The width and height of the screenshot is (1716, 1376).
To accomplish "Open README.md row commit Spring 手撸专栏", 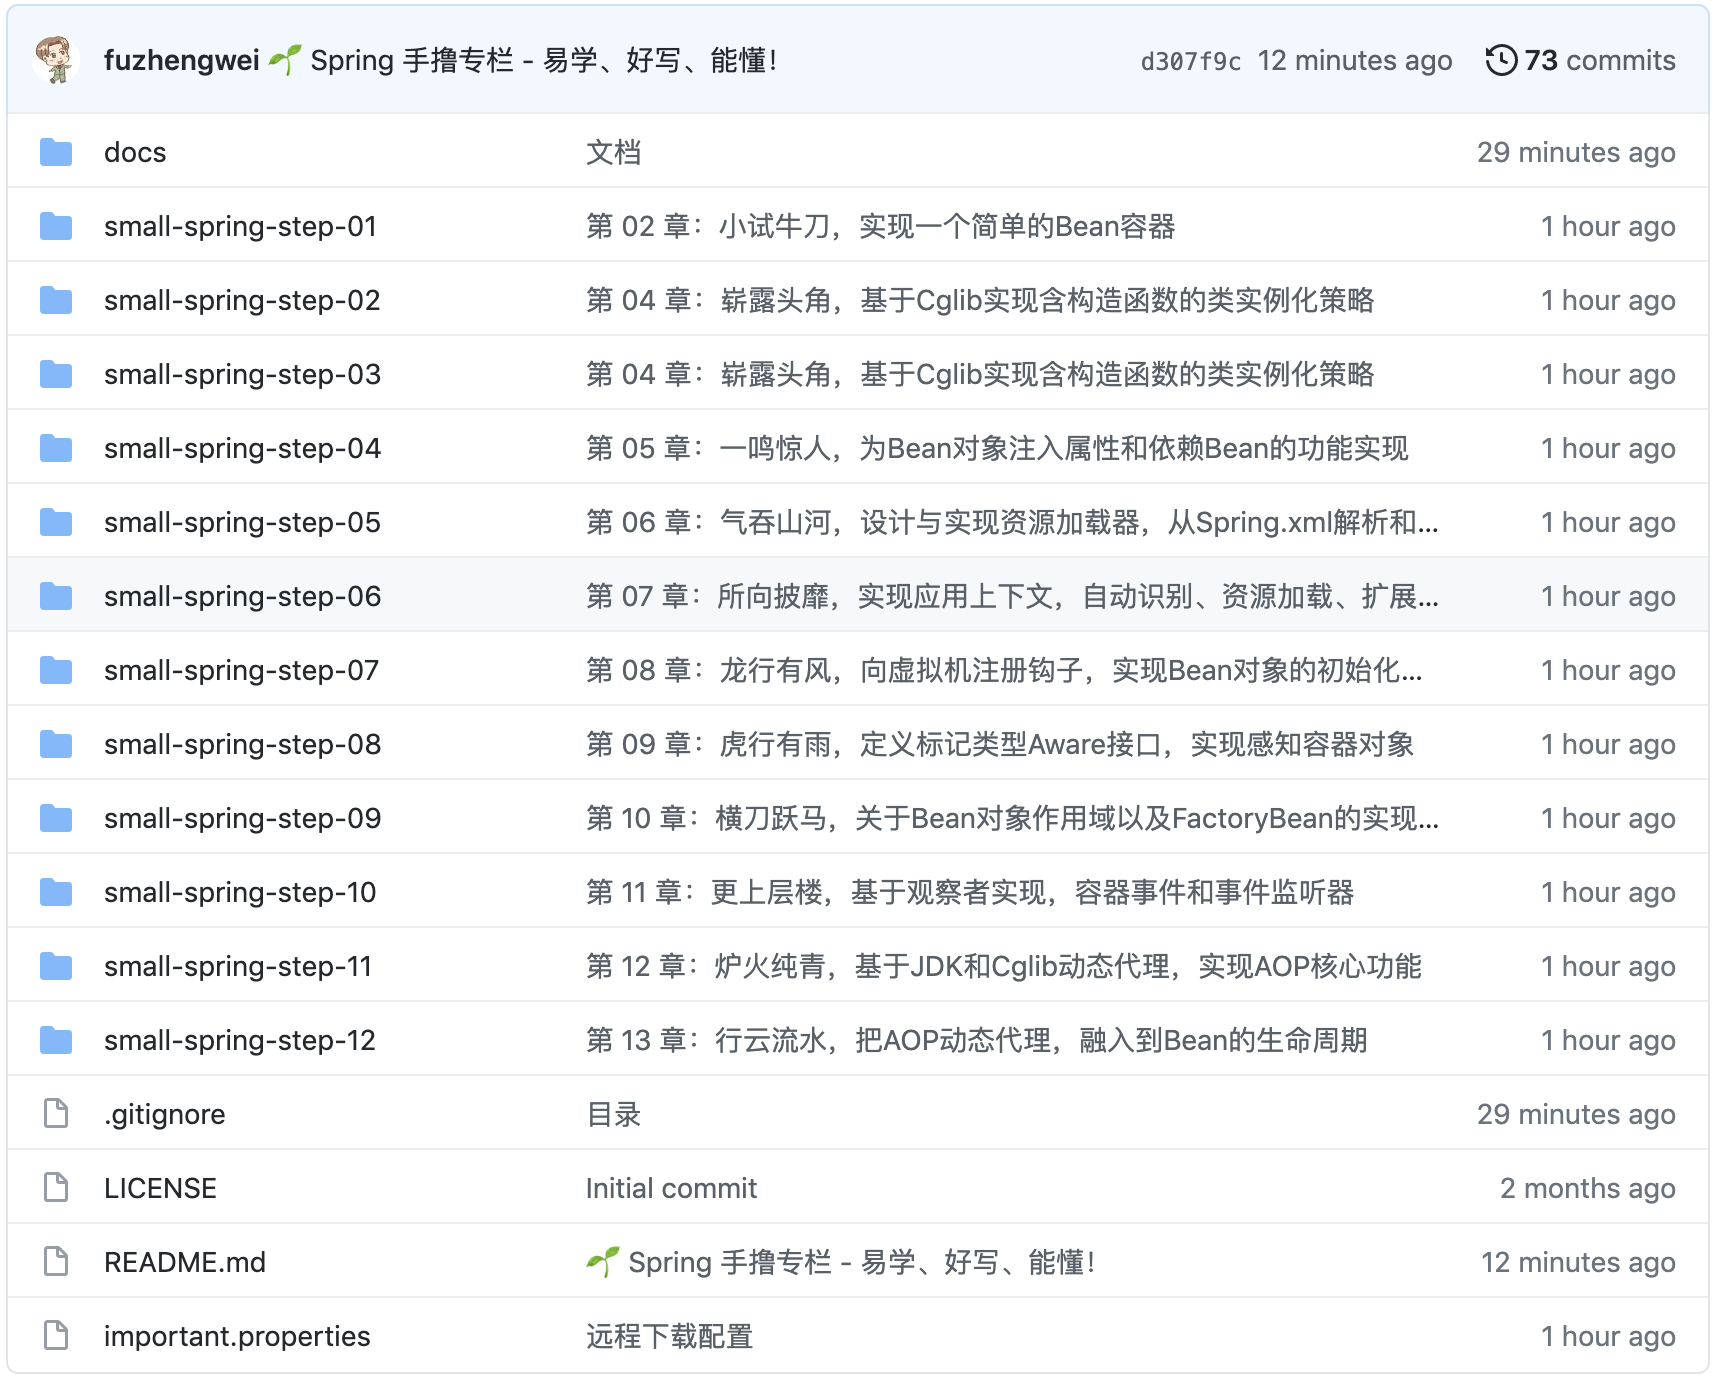I will tap(841, 1262).
